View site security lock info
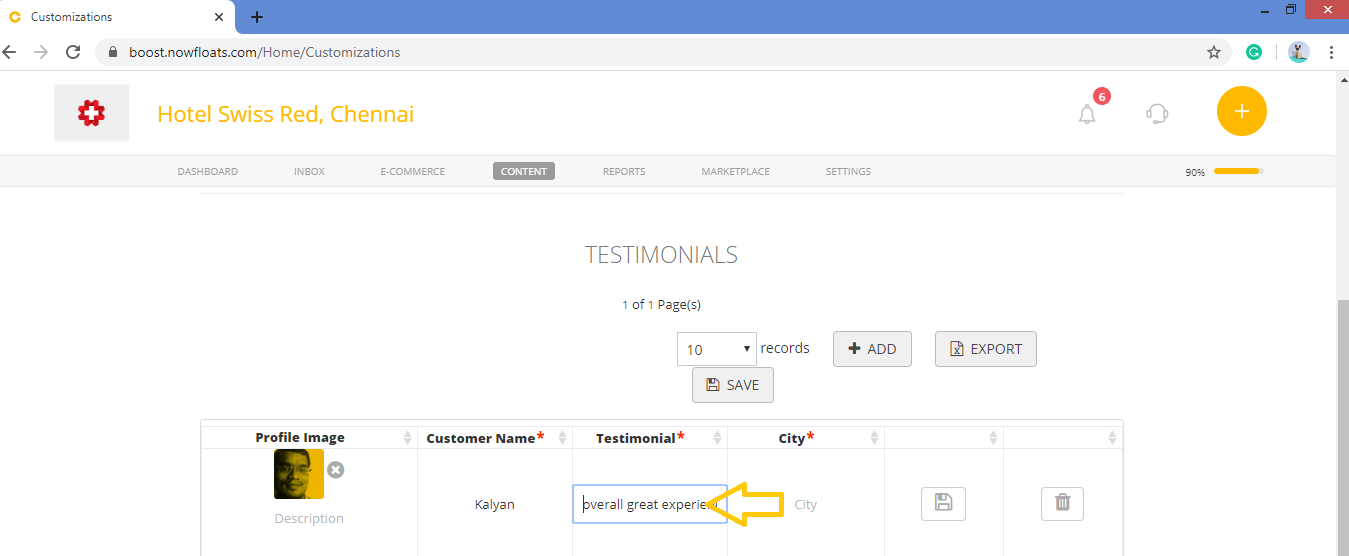The width and height of the screenshot is (1349, 556). click(x=112, y=52)
